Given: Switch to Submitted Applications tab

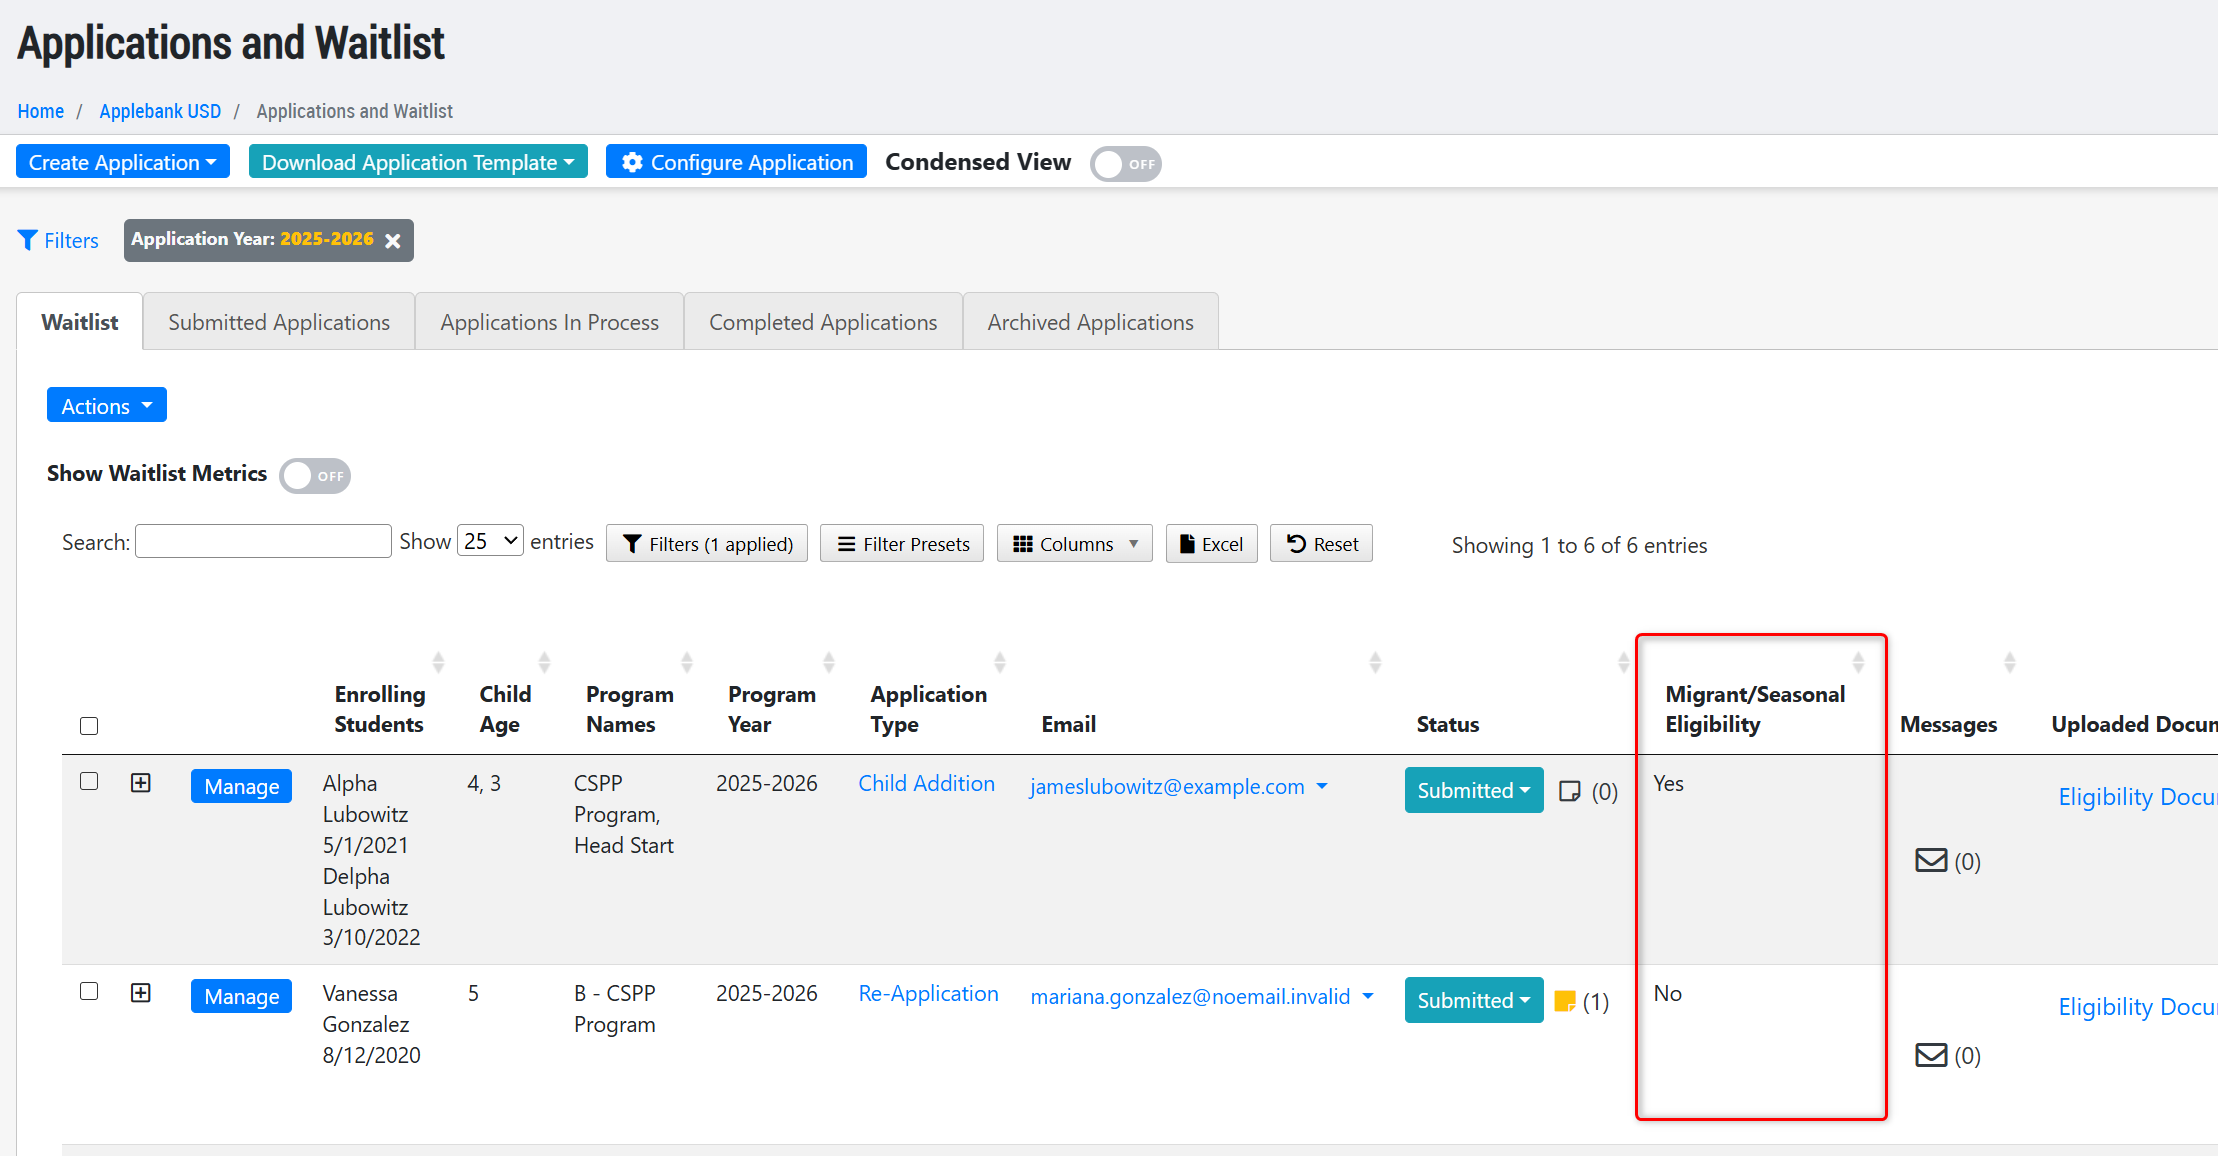Looking at the screenshot, I should click(x=279, y=322).
